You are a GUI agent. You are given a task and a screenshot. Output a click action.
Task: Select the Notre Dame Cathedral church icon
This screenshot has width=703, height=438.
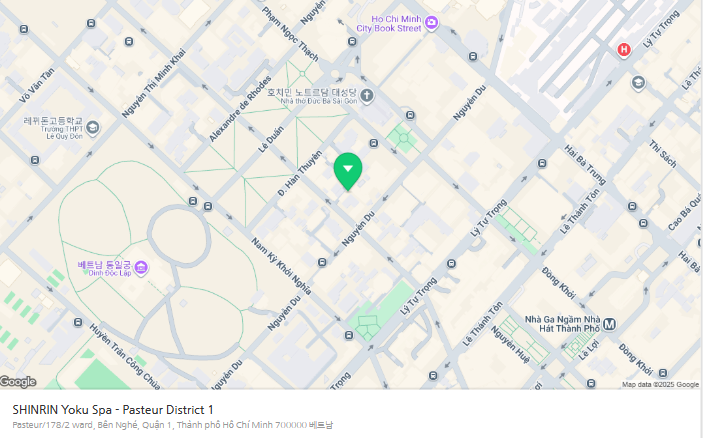click(367, 96)
